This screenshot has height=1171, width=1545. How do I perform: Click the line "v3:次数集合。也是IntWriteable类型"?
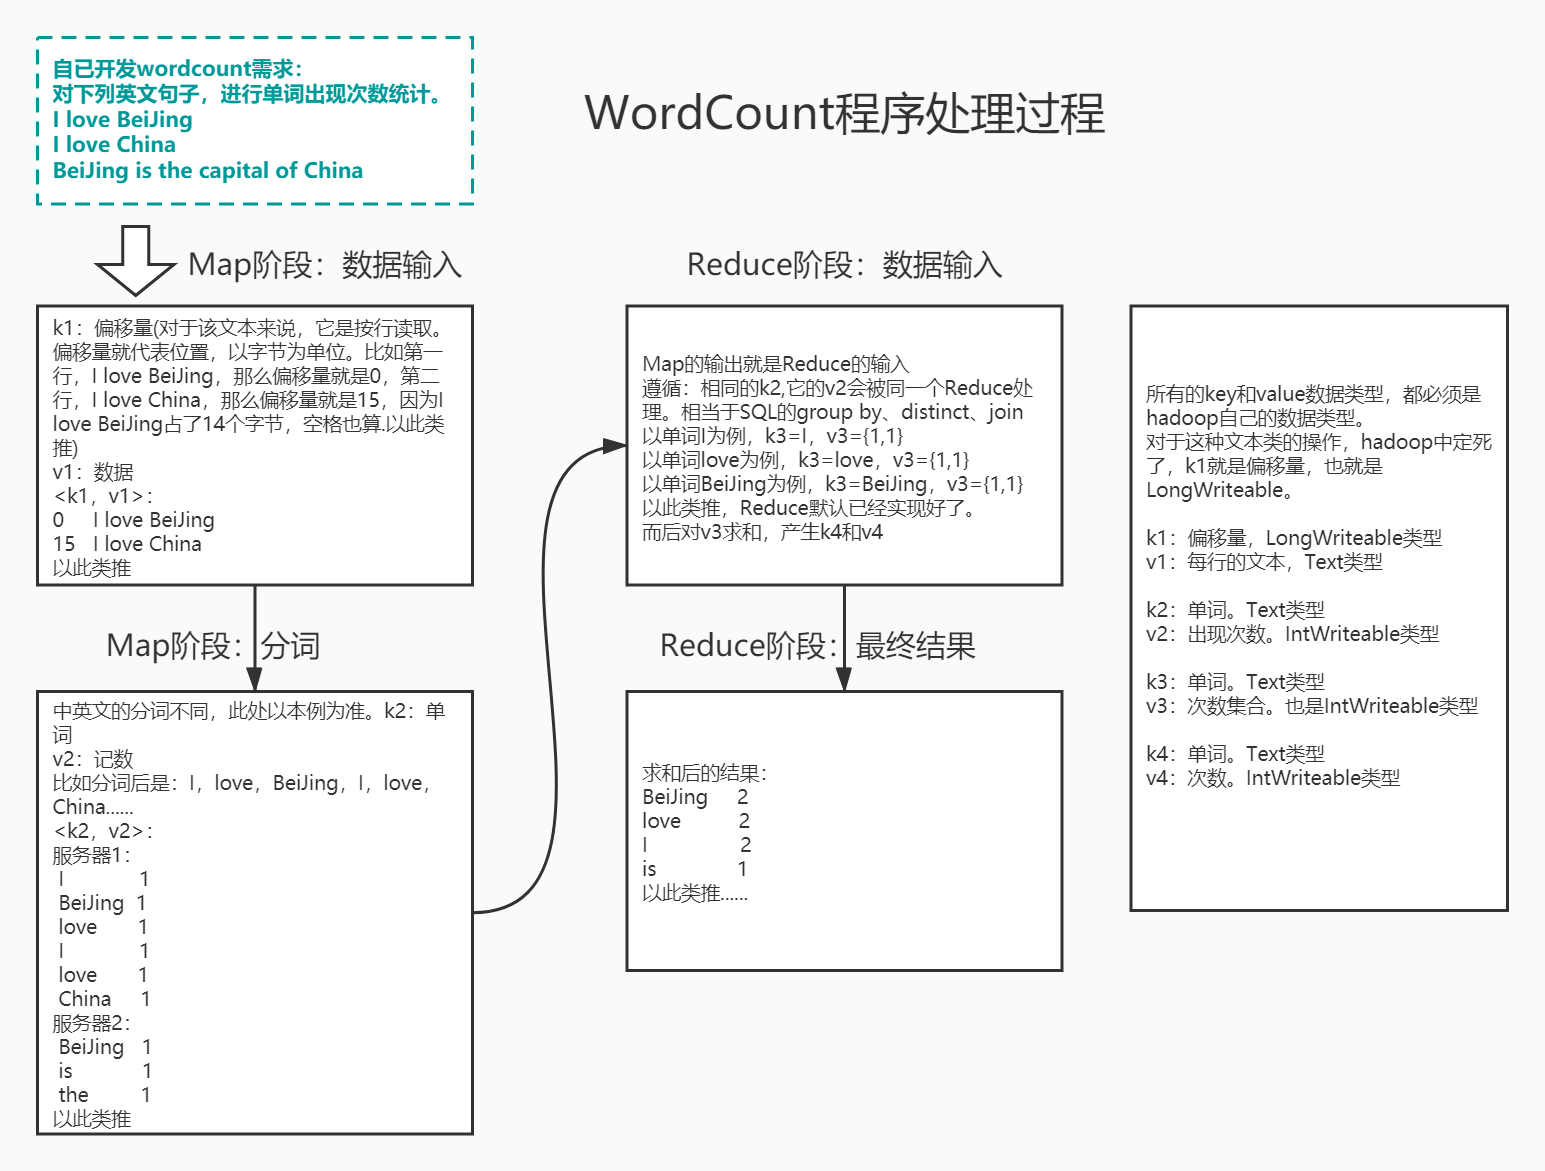pos(1312,706)
